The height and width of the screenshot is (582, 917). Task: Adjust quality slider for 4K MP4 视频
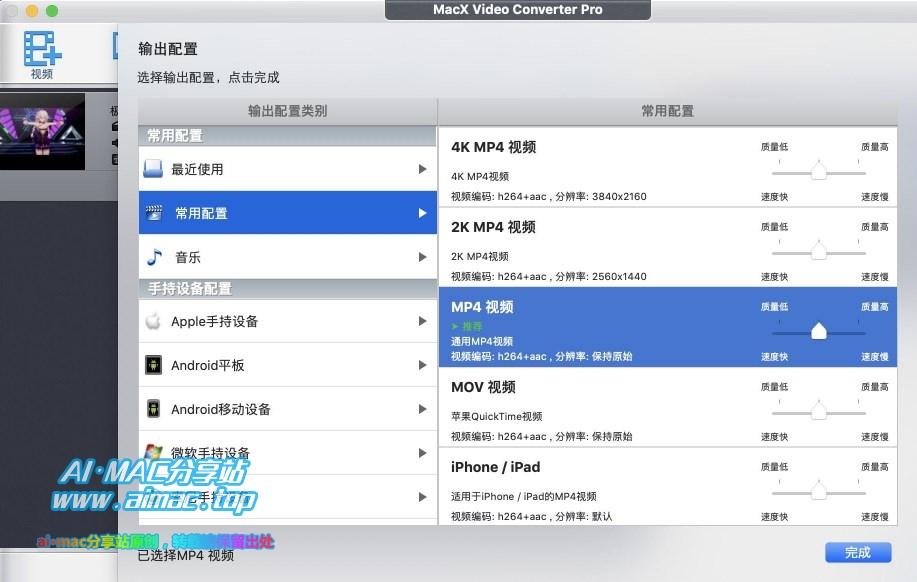pyautogui.click(x=819, y=171)
